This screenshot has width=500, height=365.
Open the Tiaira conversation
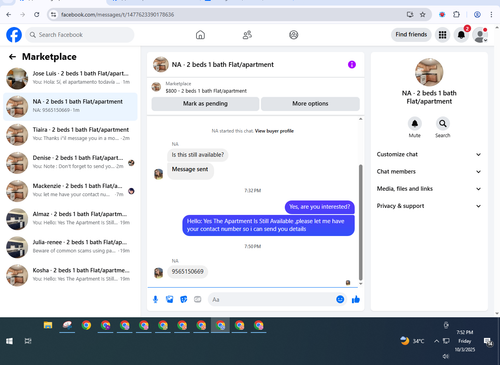point(70,135)
